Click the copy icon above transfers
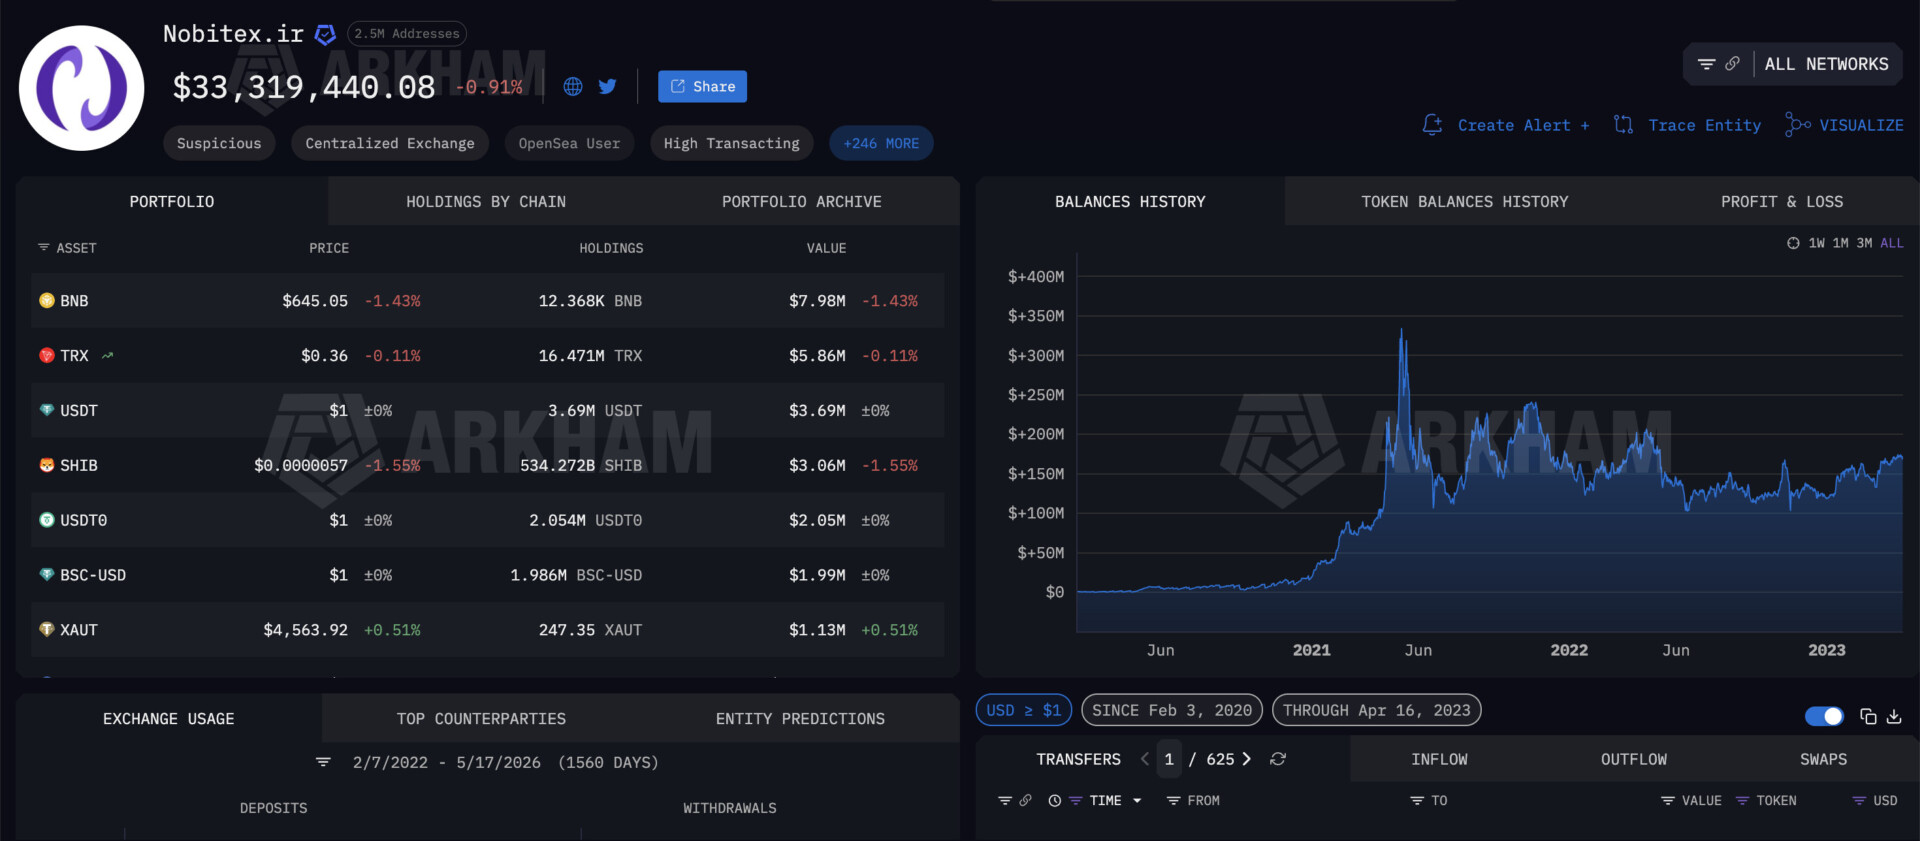1920x841 pixels. pos(1868,716)
